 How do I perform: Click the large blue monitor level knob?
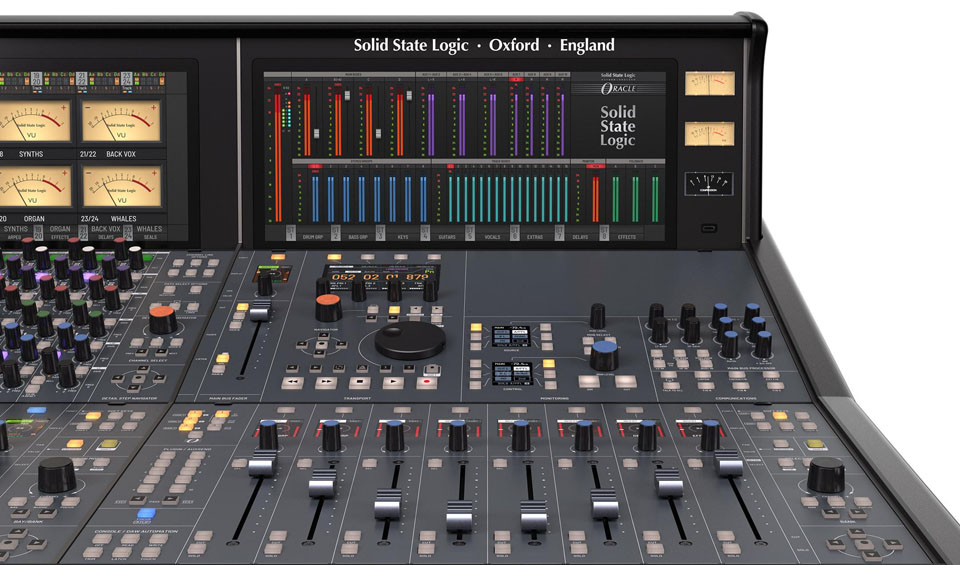point(604,356)
